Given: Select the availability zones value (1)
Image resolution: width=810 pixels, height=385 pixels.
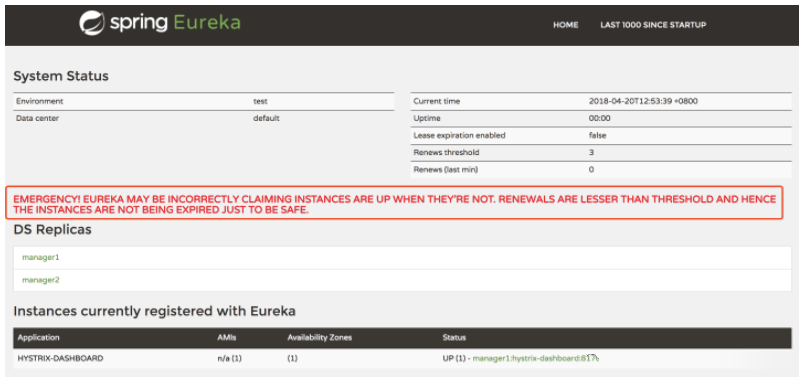Looking at the screenshot, I should click(292, 358).
